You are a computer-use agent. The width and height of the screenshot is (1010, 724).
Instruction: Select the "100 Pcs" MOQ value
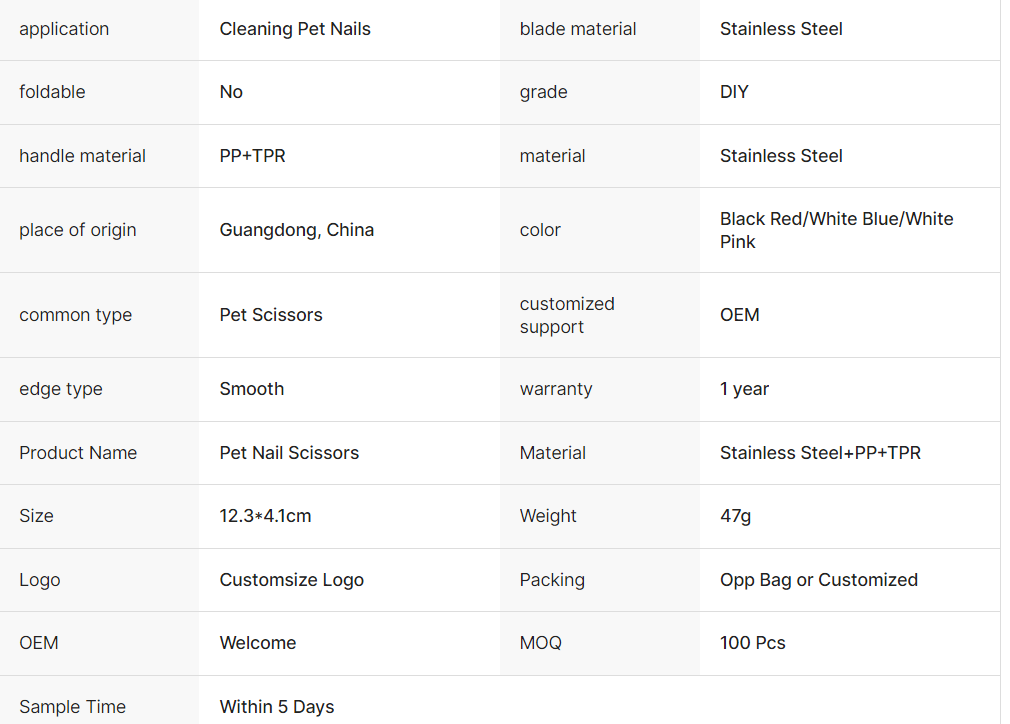752,643
